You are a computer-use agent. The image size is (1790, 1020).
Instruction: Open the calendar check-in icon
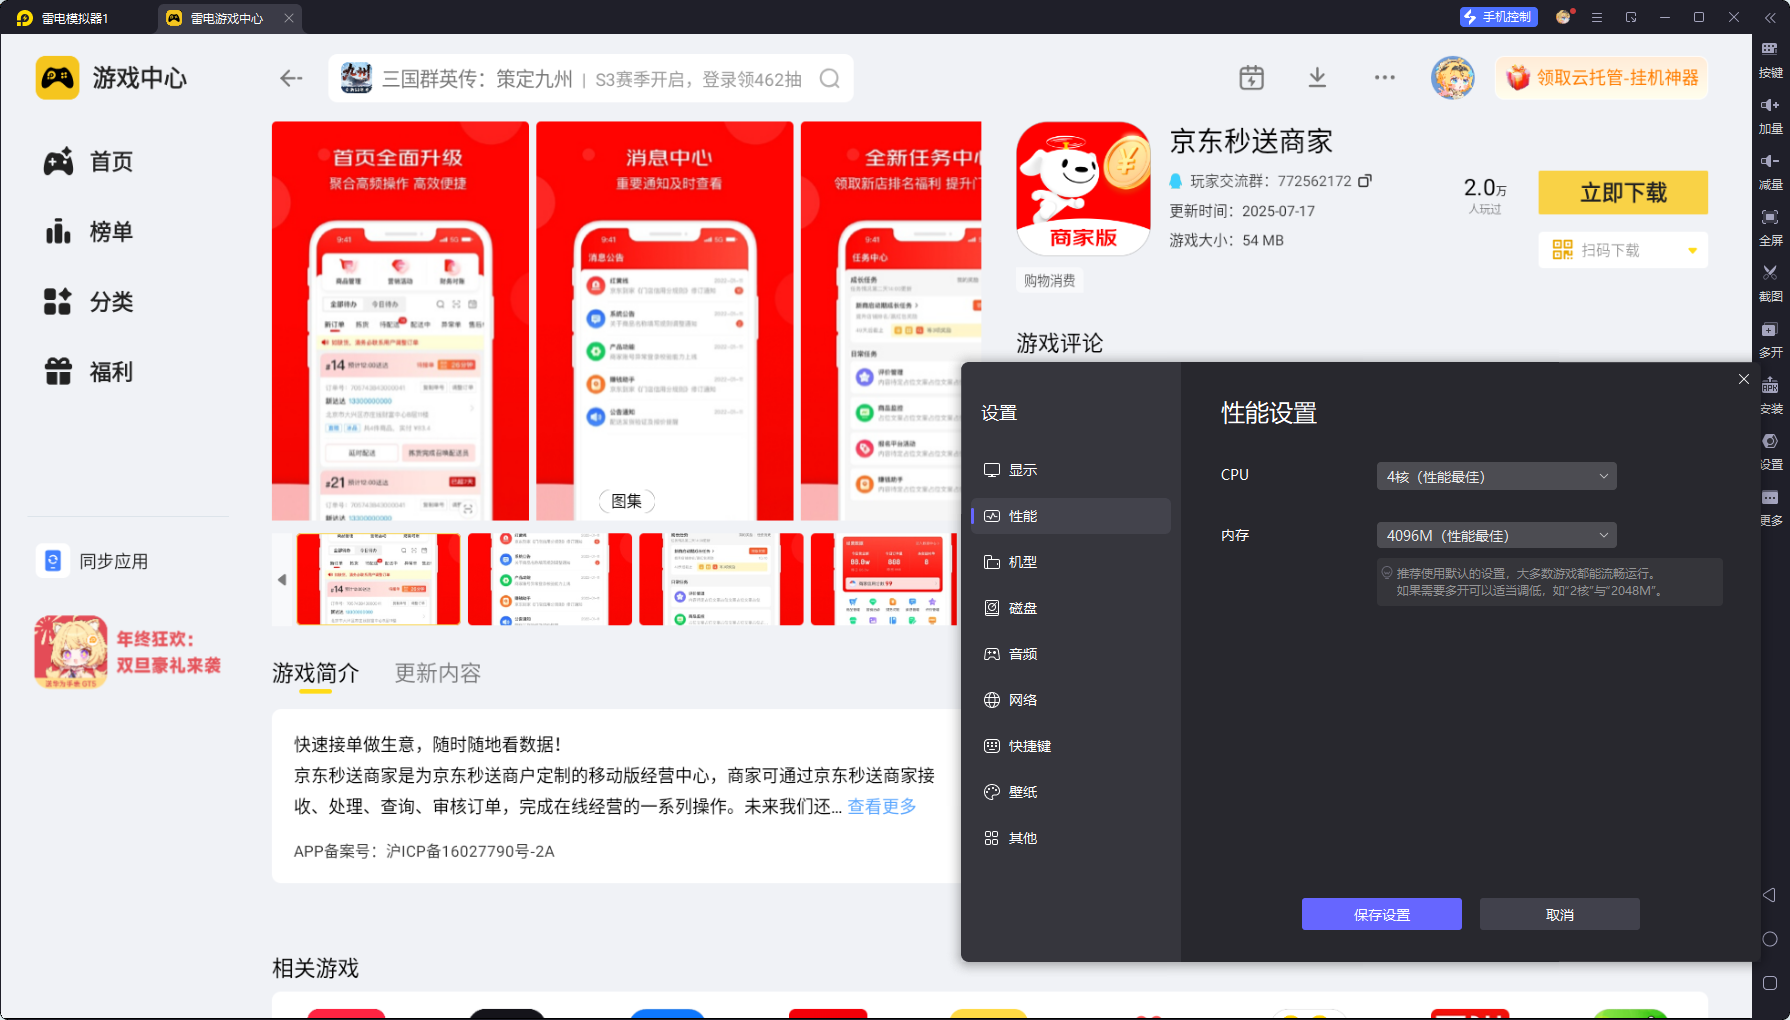click(1251, 78)
